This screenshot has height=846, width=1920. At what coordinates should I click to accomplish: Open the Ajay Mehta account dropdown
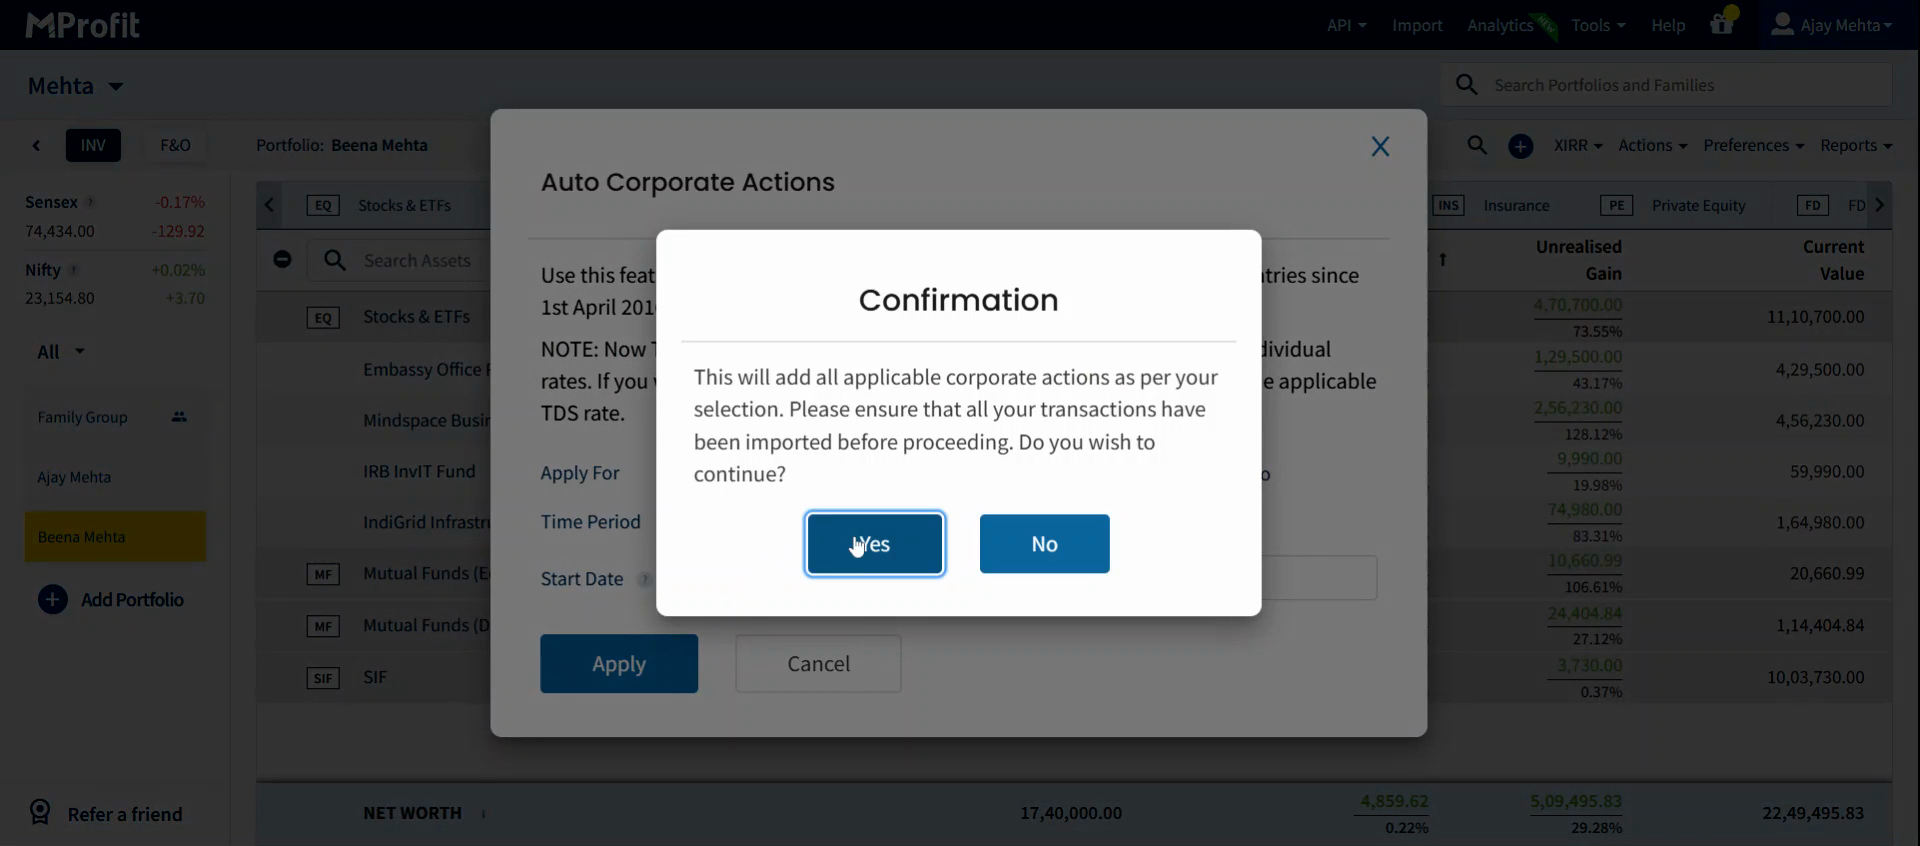point(1831,25)
